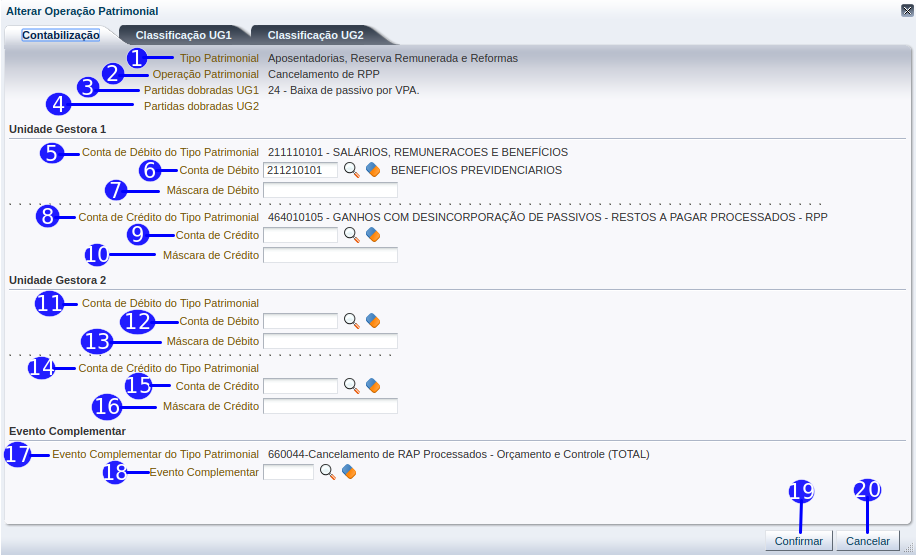Viewport: 916px width, 555px height.
Task: Clear Unidade Gestora 1 Conta de Débito with eraser
Action: (x=373, y=170)
